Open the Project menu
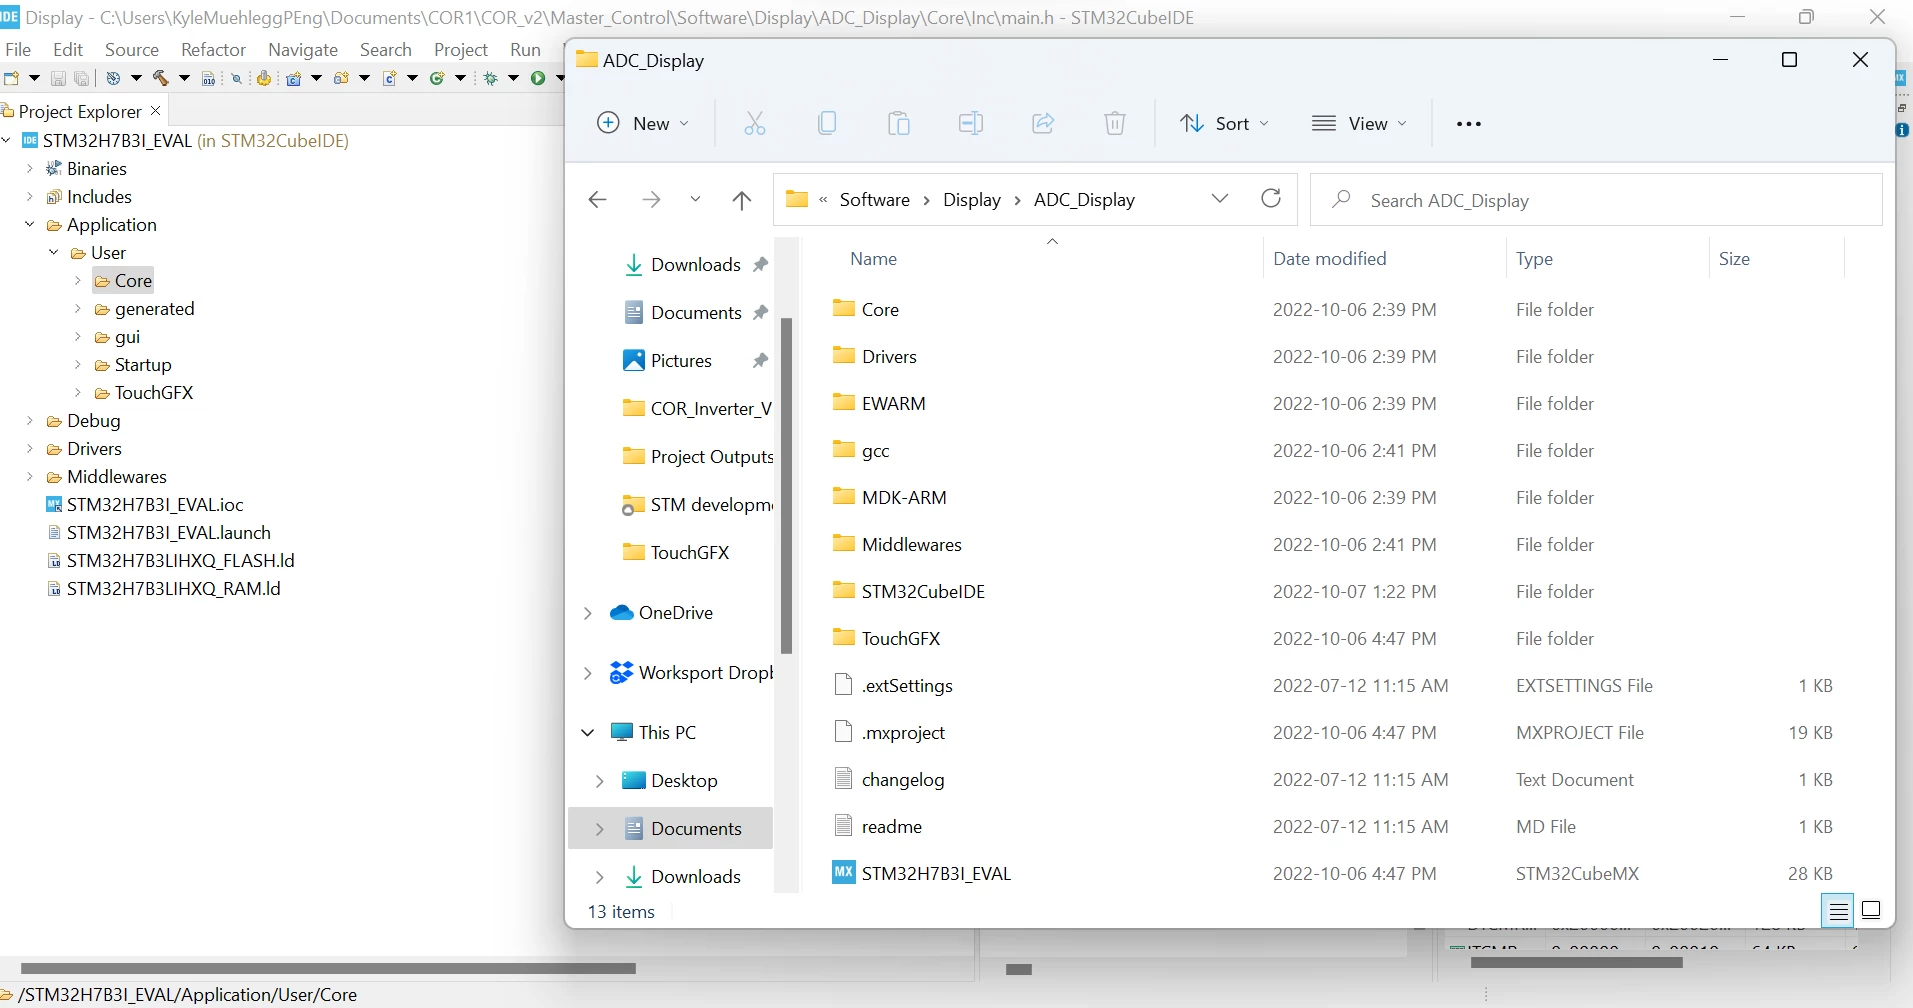The image size is (1913, 1008). click(461, 49)
